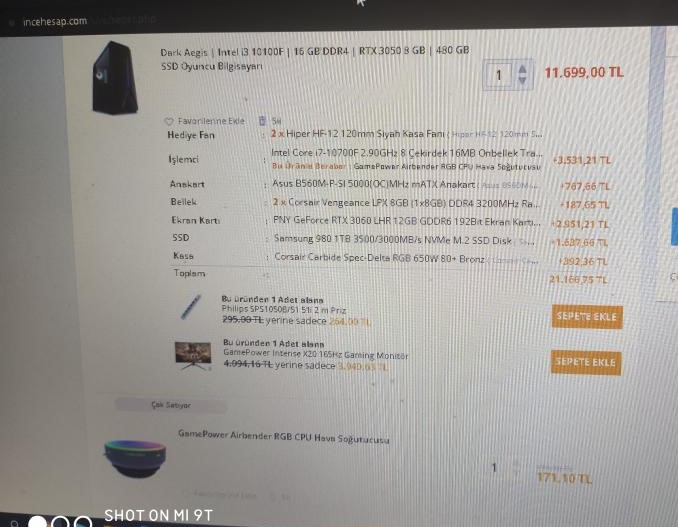Screen dimensions: 678x527
Task: Open the Dark Aegis Oyuncu Bilgisayarı title link
Action: (314, 58)
